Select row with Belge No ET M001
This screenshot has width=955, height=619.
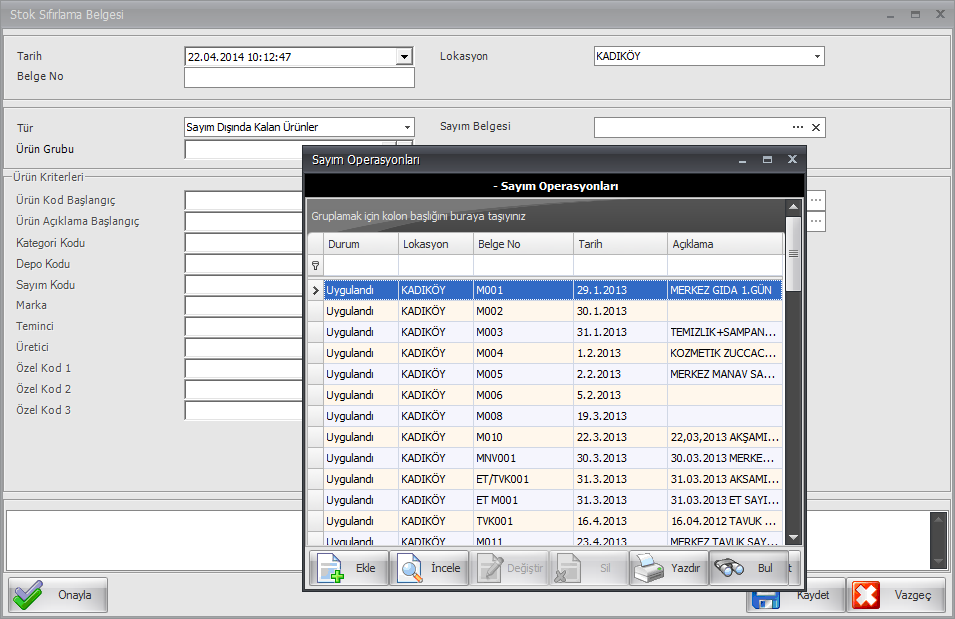pos(553,500)
